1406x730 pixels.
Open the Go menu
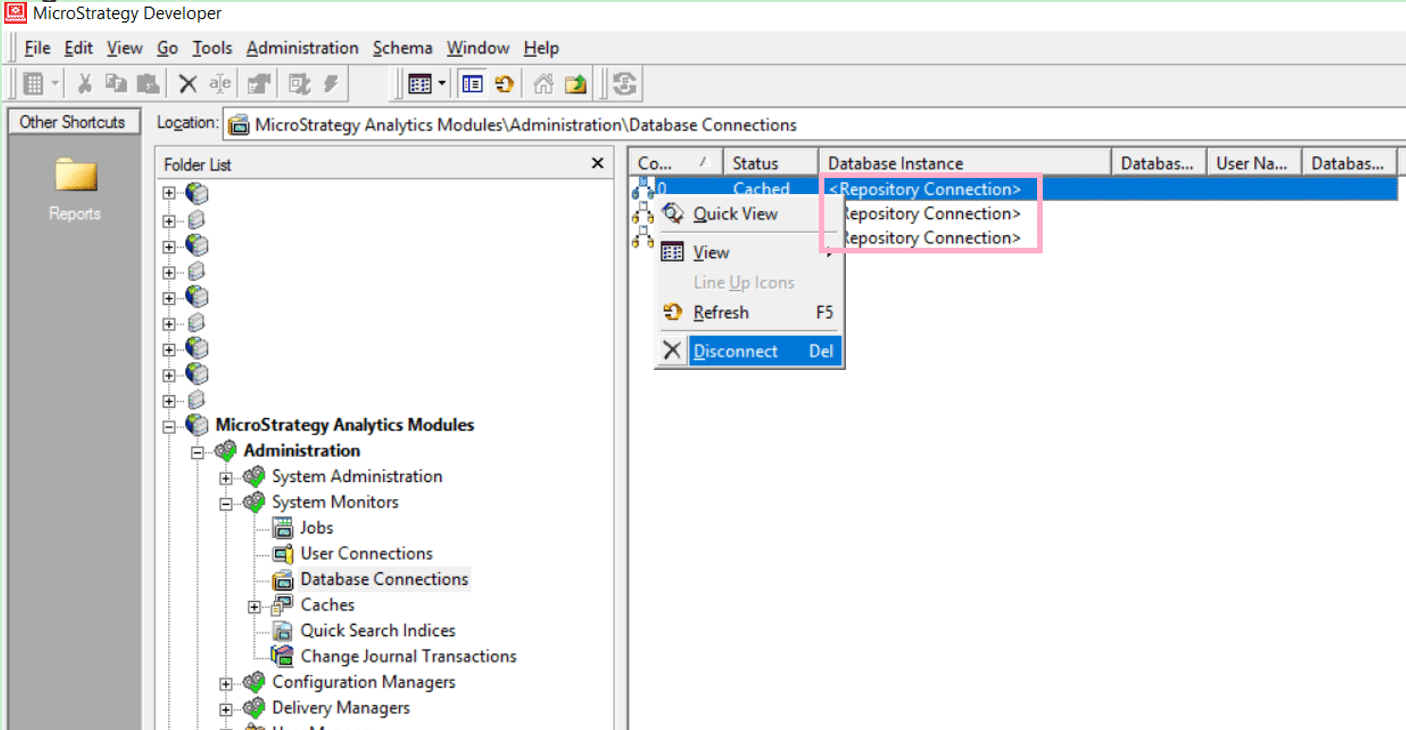pyautogui.click(x=167, y=48)
